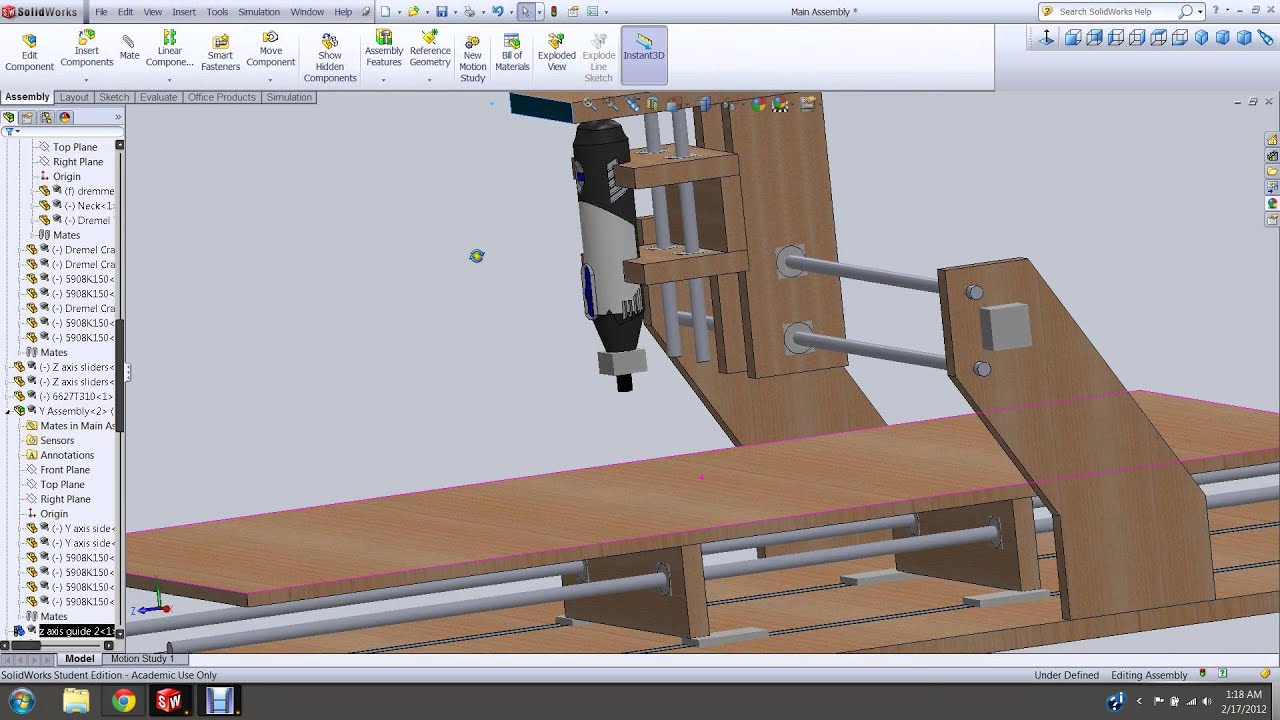Click the Insert Components tool

pyautogui.click(x=87, y=49)
